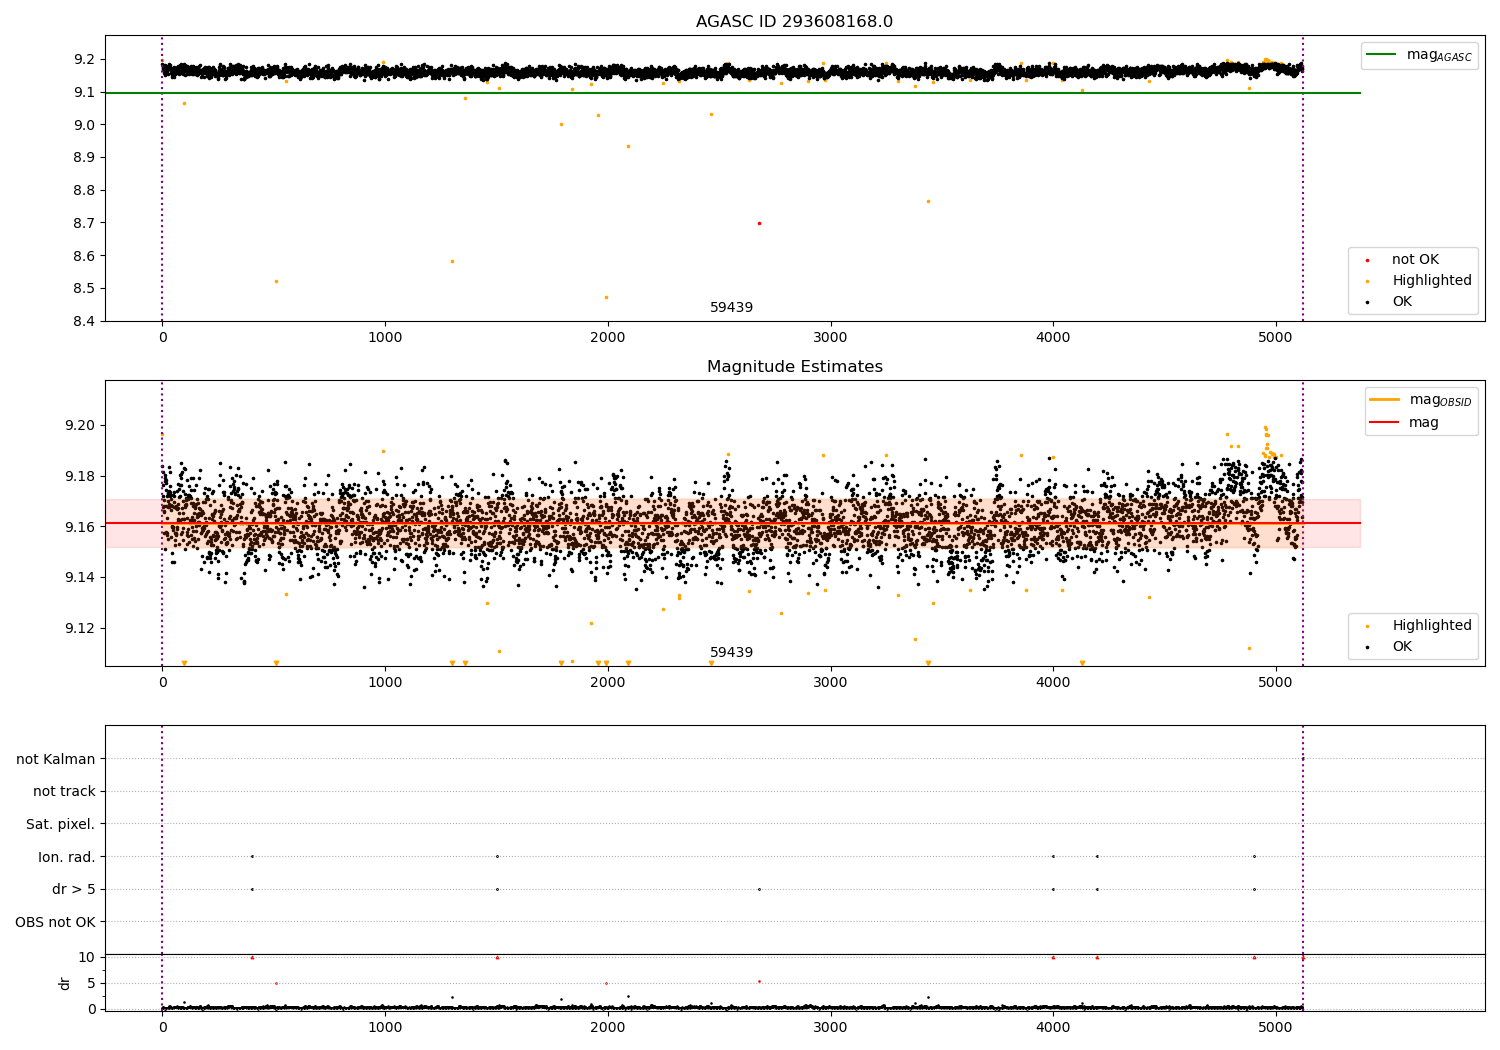
Task: Click the 9.2 tick on top plot y-axis
Action: [x=85, y=59]
